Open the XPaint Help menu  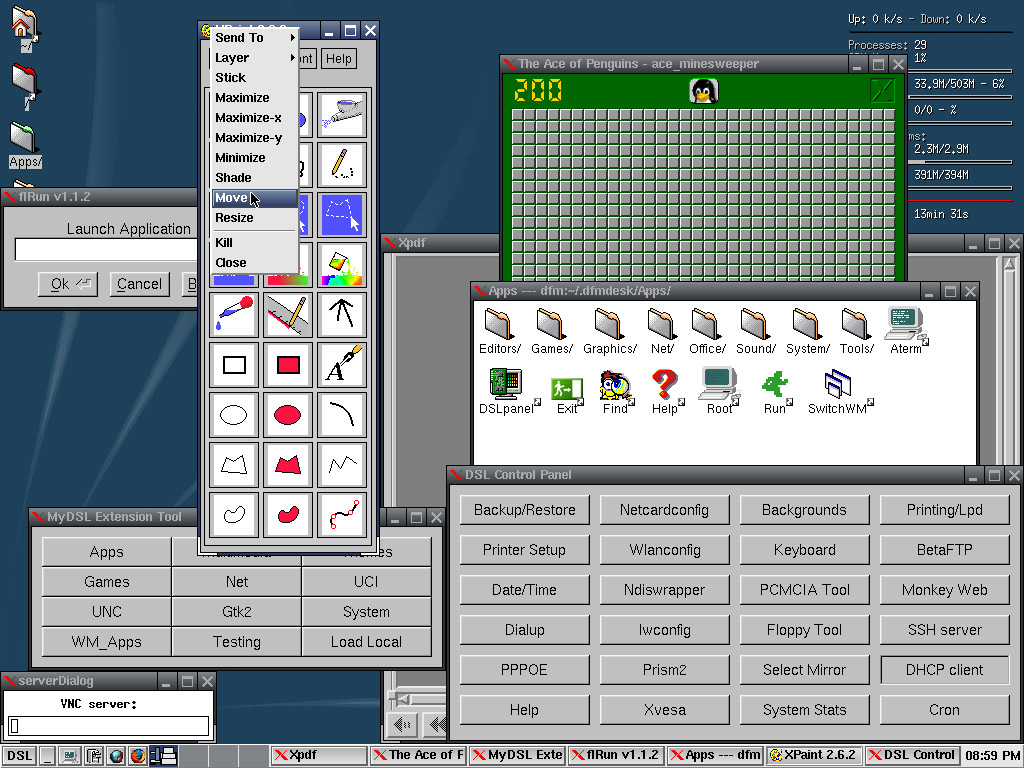[x=338, y=59]
